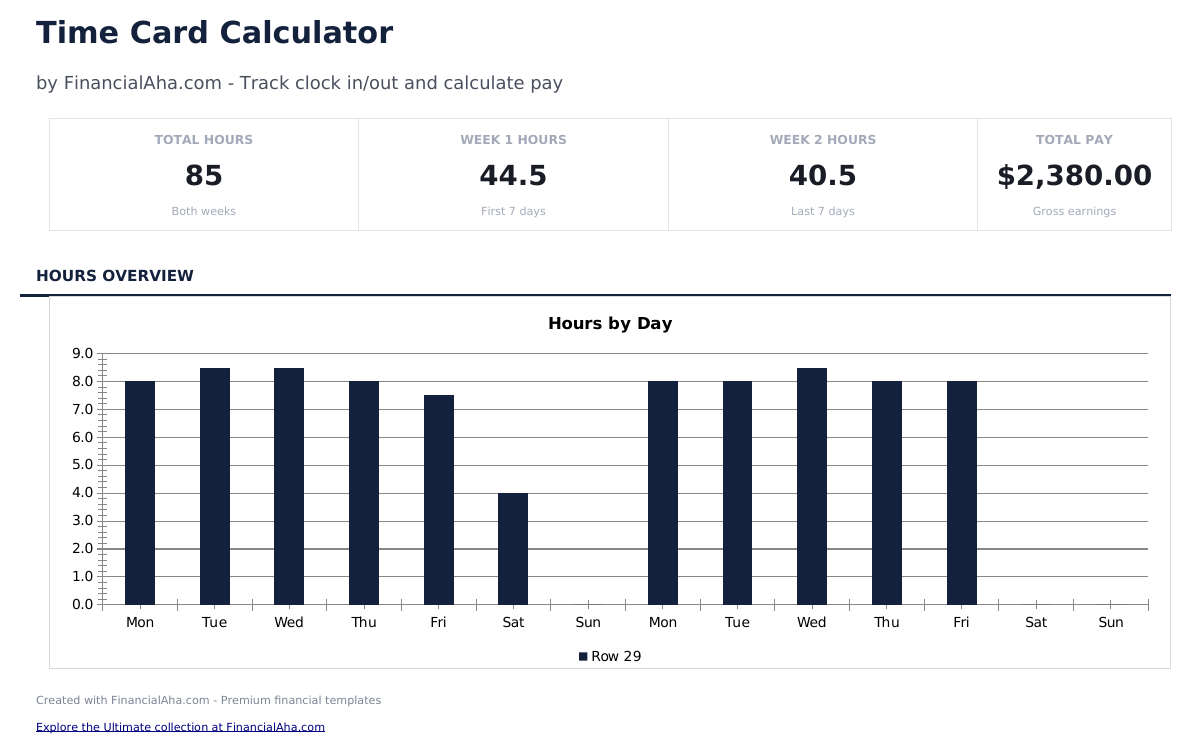Open the Explore the Ultimate collection link
1192x754 pixels.
pyautogui.click(x=180, y=727)
